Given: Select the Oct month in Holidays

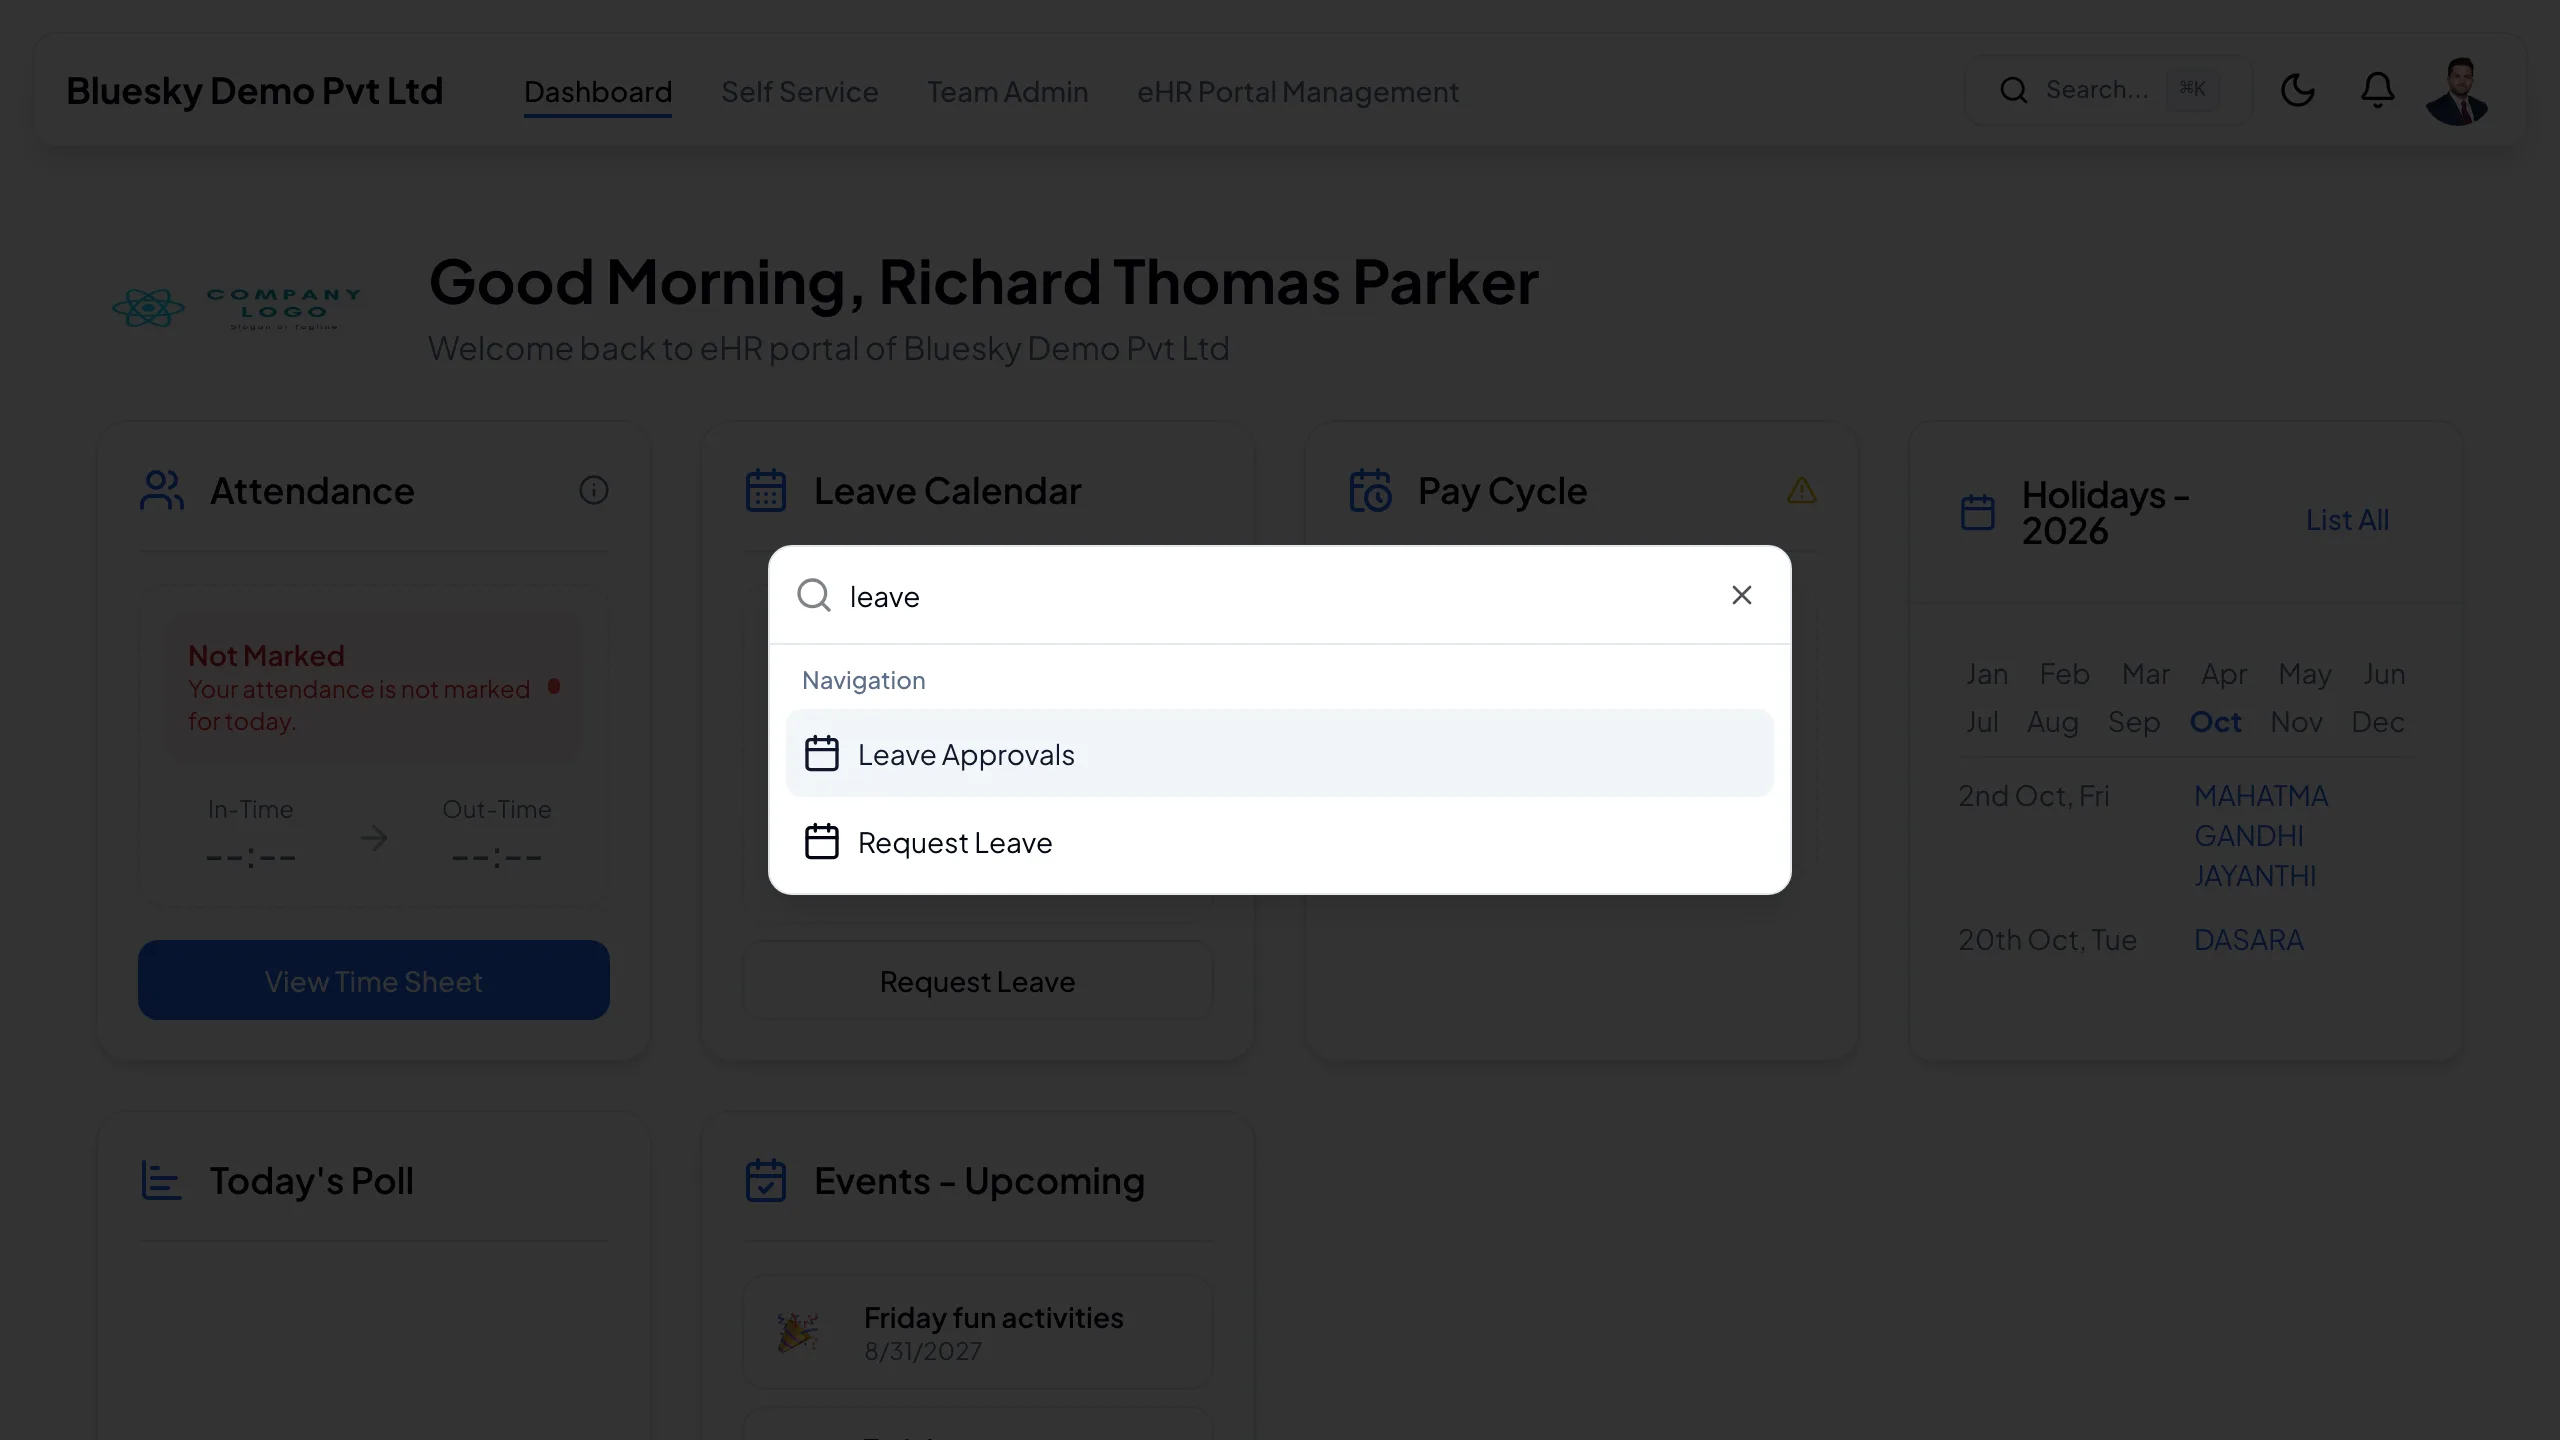Looking at the screenshot, I should tap(2215, 722).
